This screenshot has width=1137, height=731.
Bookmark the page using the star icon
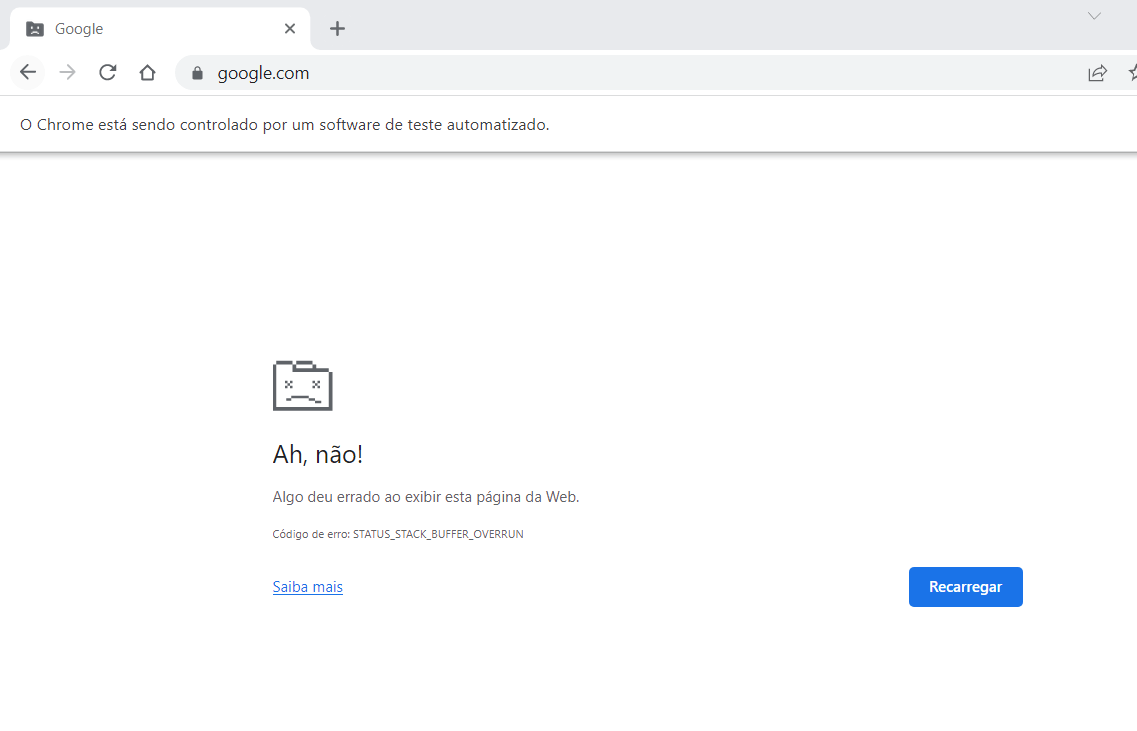tap(1131, 72)
